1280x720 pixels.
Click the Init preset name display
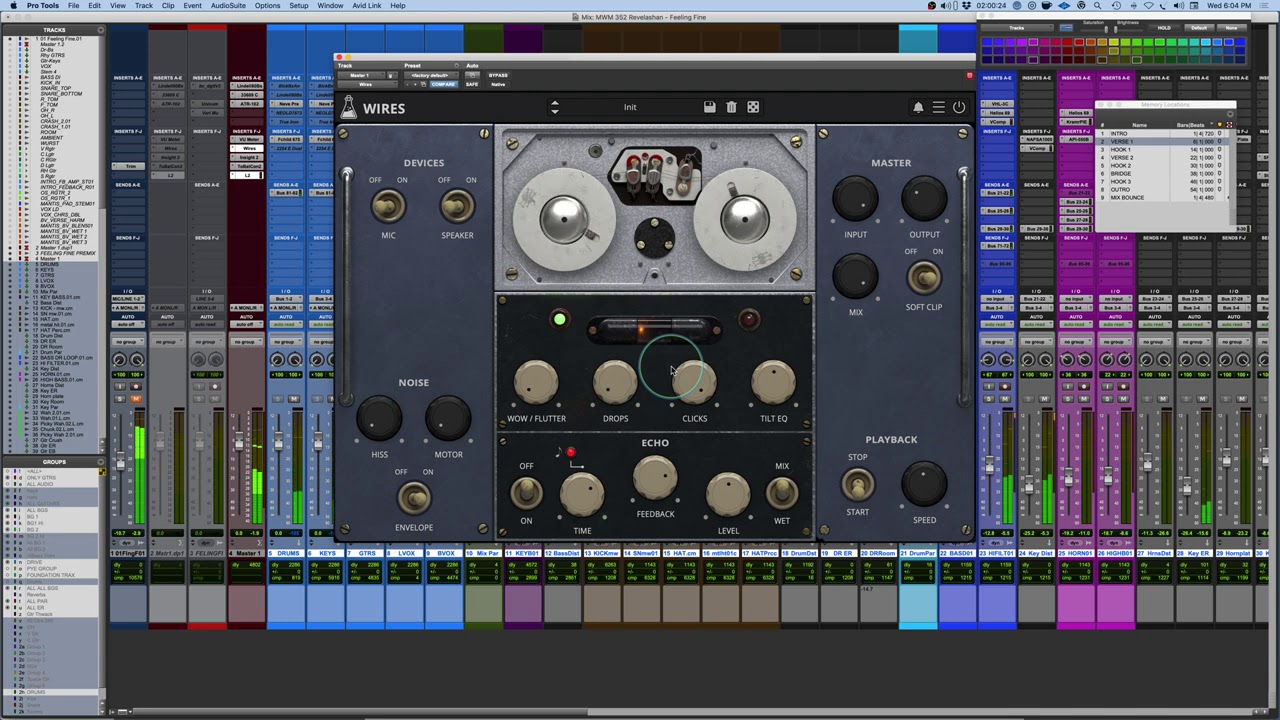pyautogui.click(x=630, y=107)
